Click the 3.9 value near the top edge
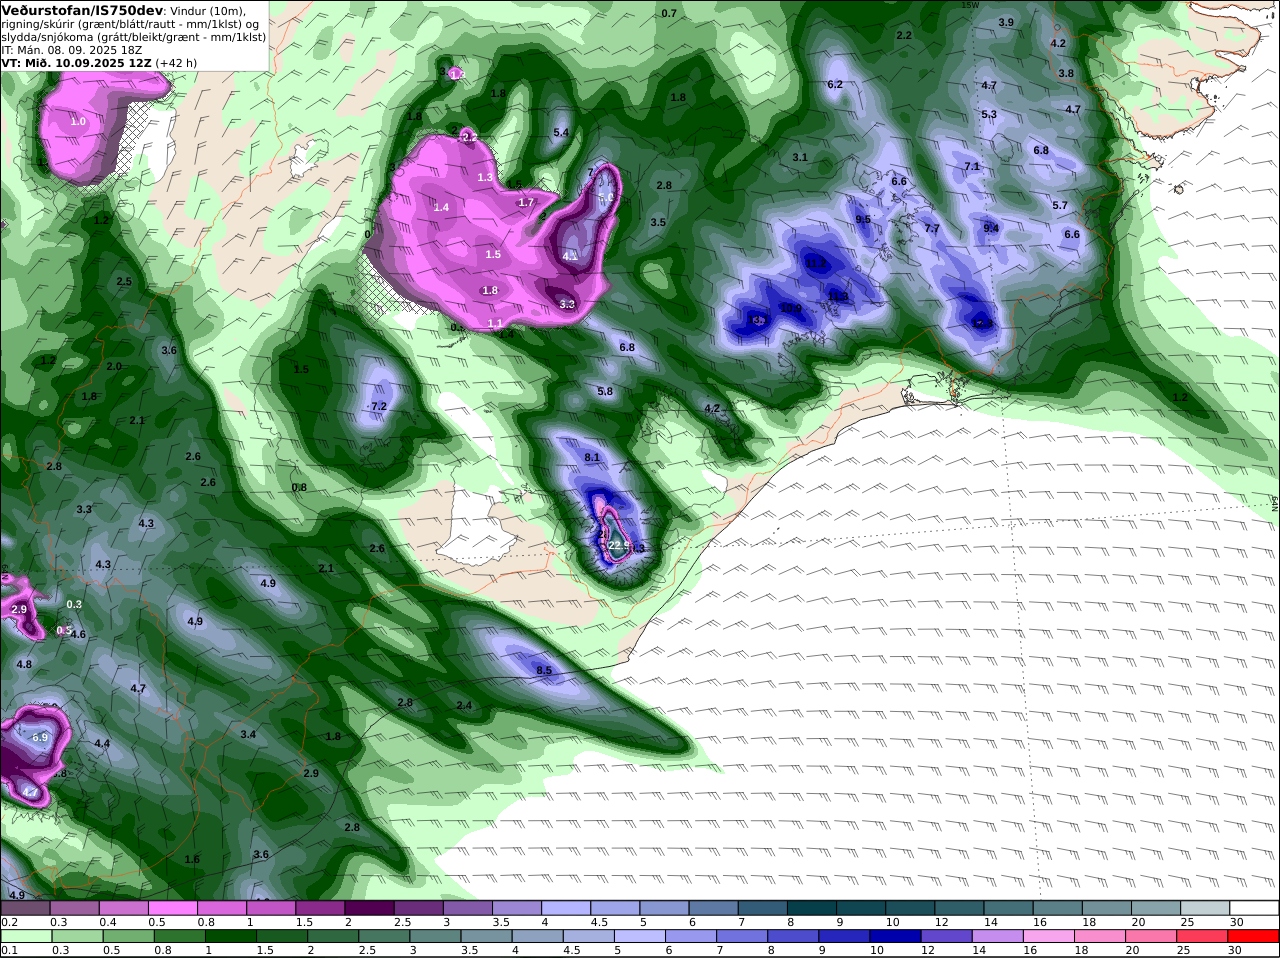Viewport: 1280px width, 958px height. click(1006, 22)
